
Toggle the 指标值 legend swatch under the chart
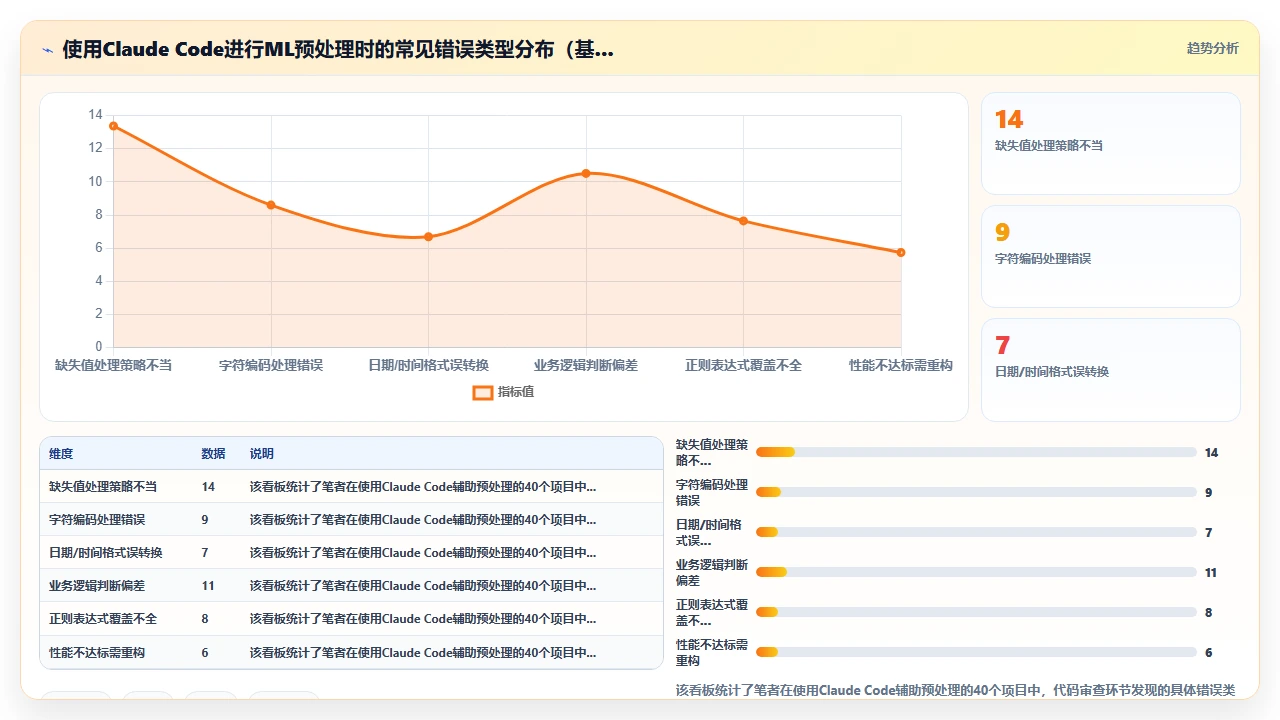[x=482, y=392]
